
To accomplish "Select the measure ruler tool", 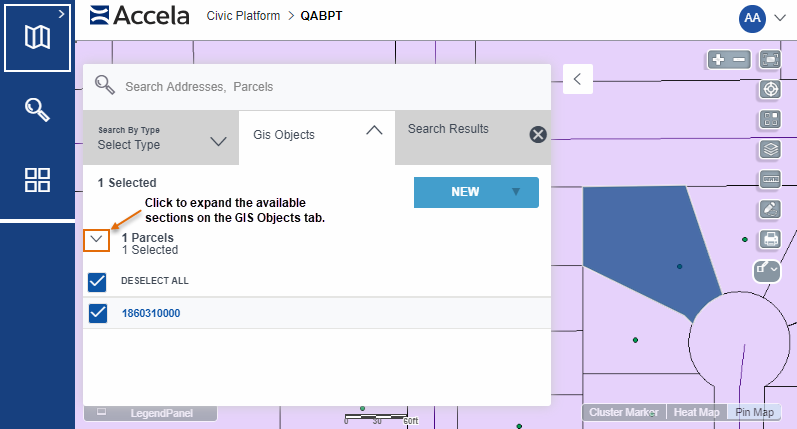I will point(770,180).
